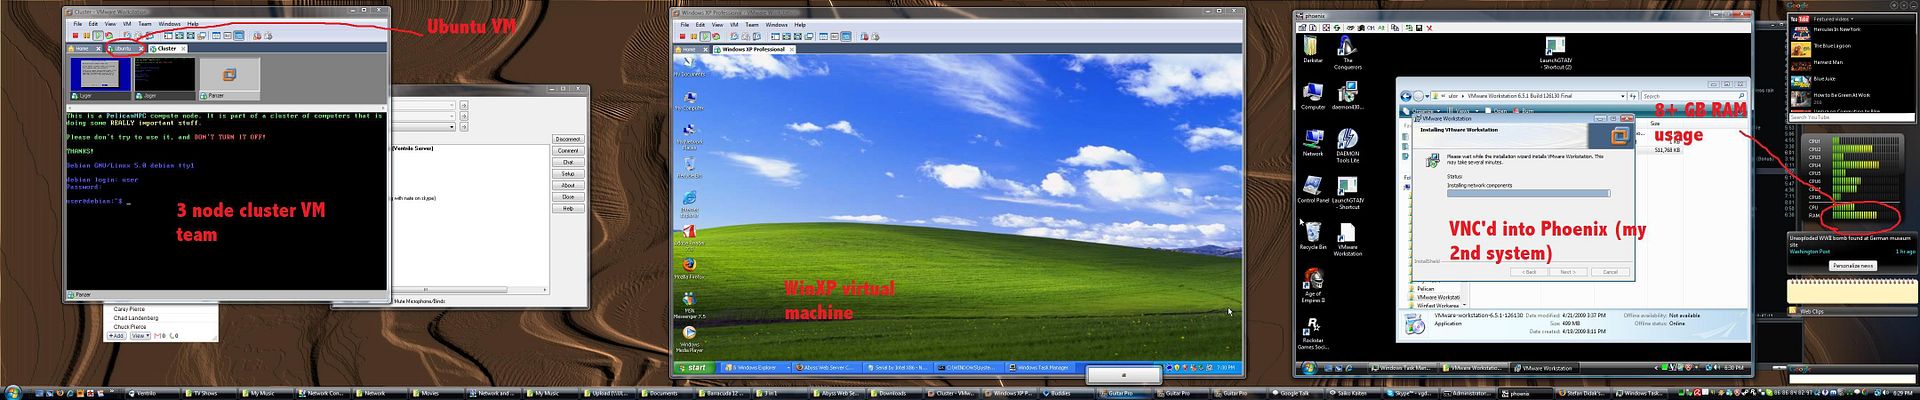Open The Conquerors icon on Phoenix desktop
This screenshot has width=1920, height=400.
point(1347,52)
